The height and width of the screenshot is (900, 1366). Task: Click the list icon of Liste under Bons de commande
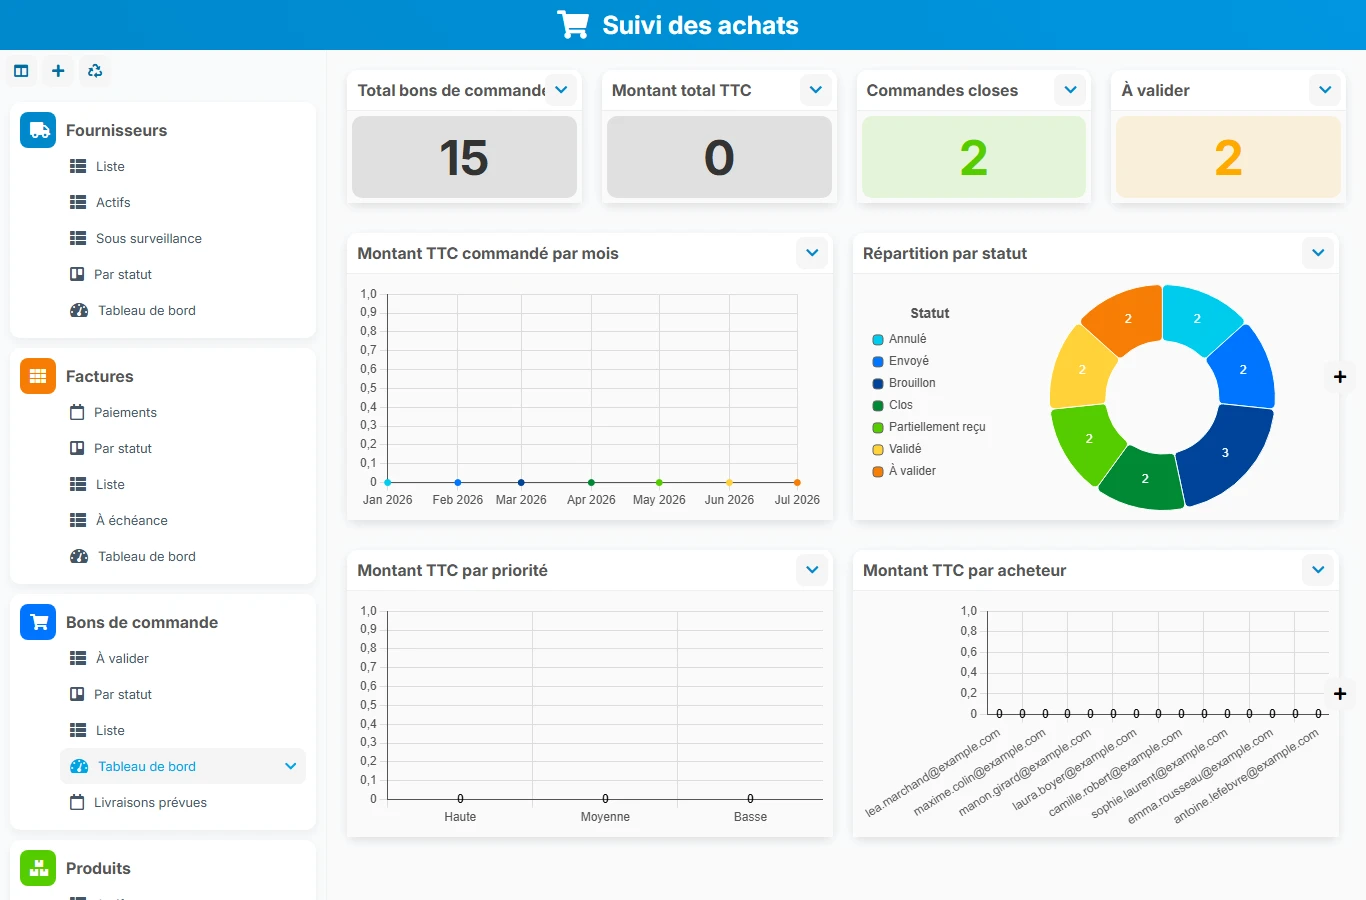tap(78, 731)
